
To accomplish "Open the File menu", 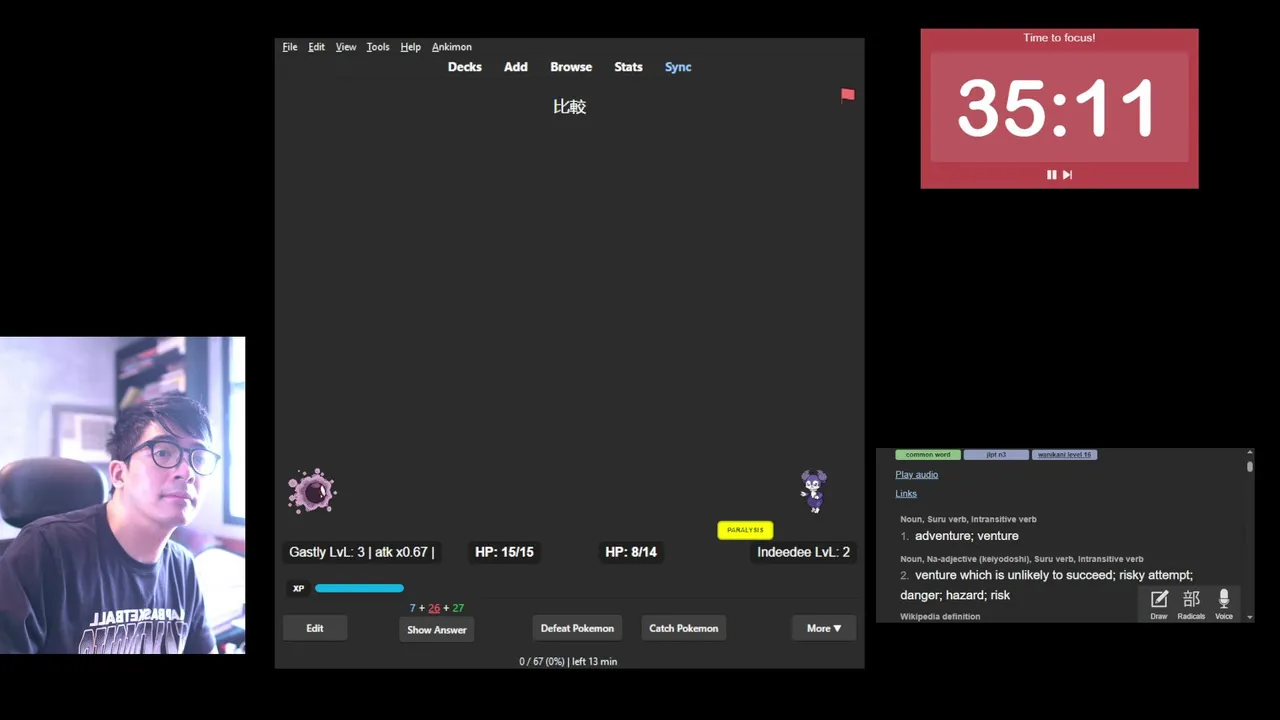I will (290, 47).
